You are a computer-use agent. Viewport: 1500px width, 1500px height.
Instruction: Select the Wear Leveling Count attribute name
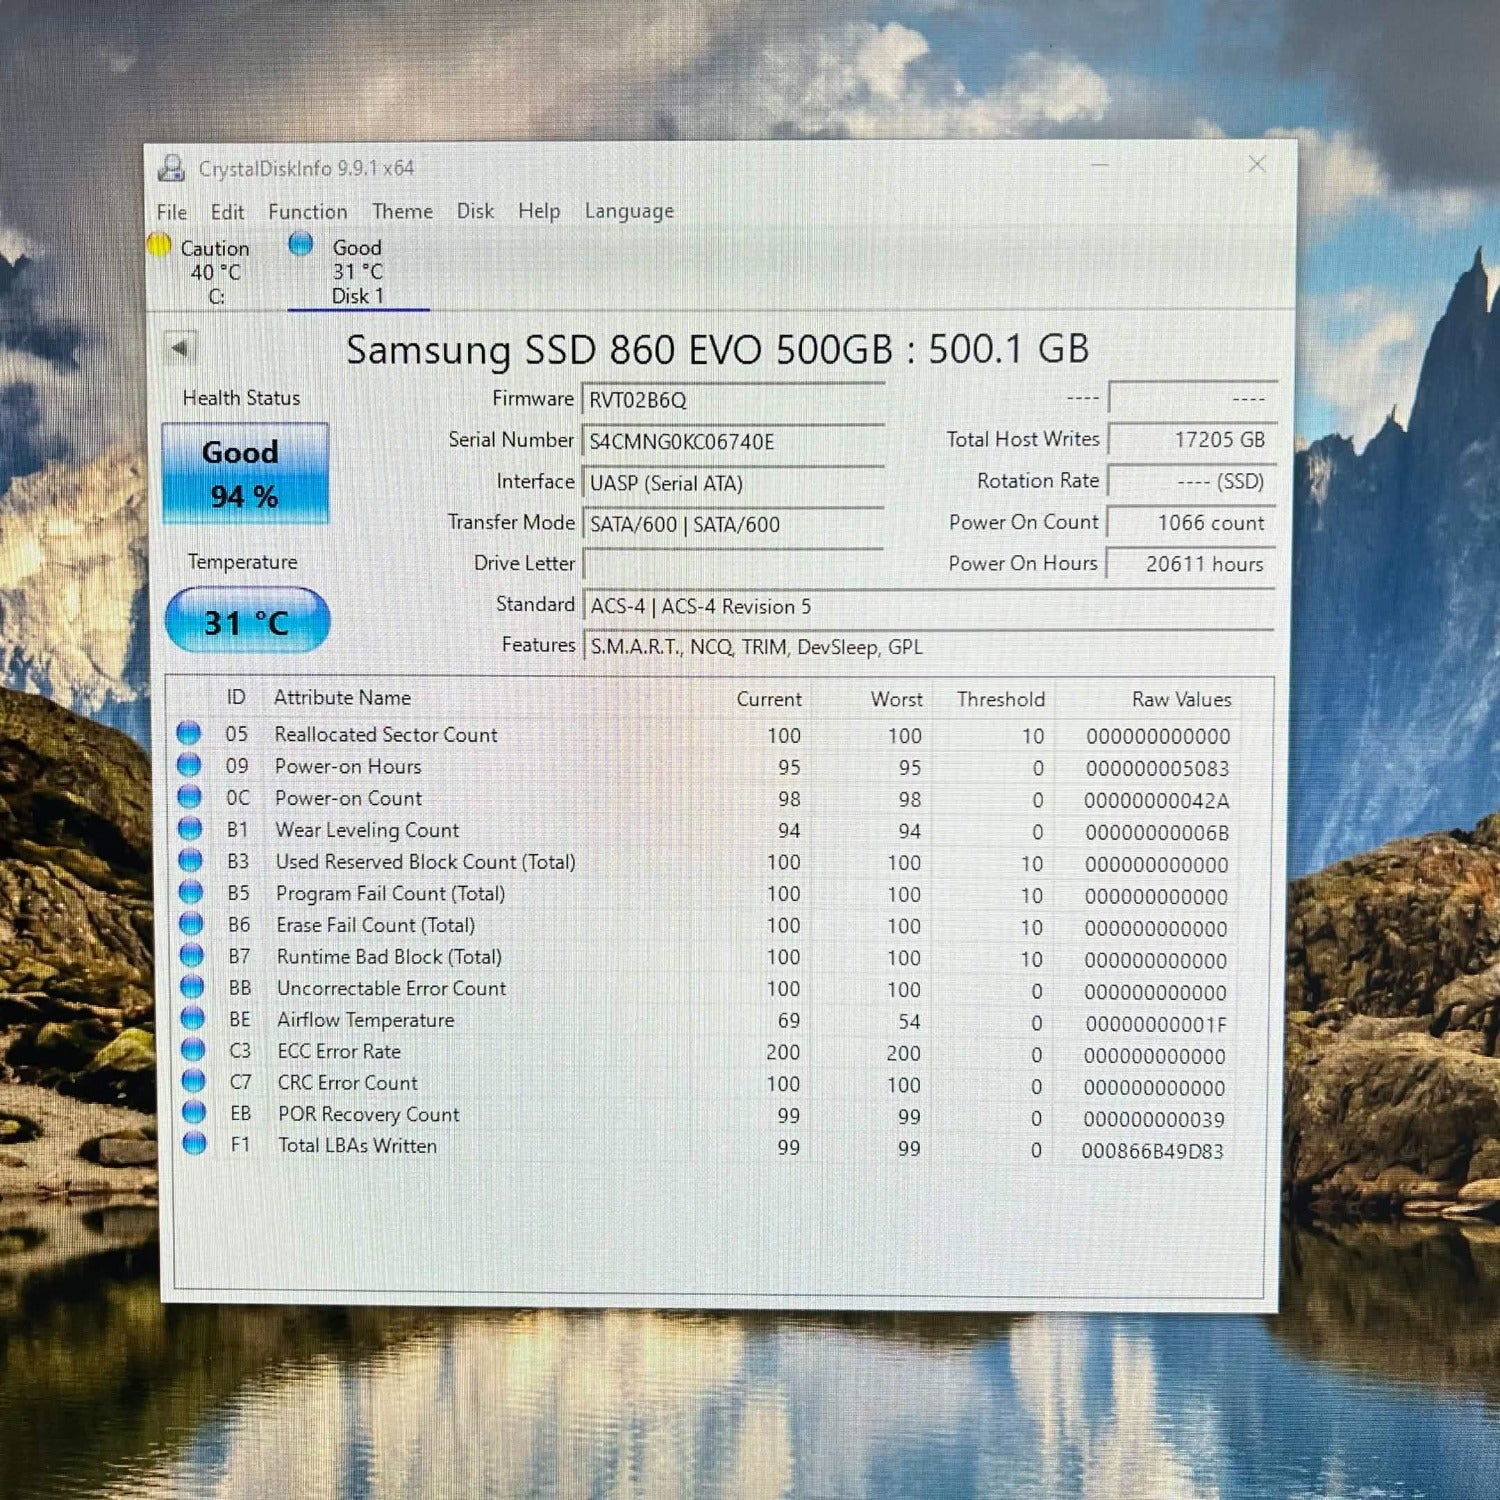pos(367,830)
